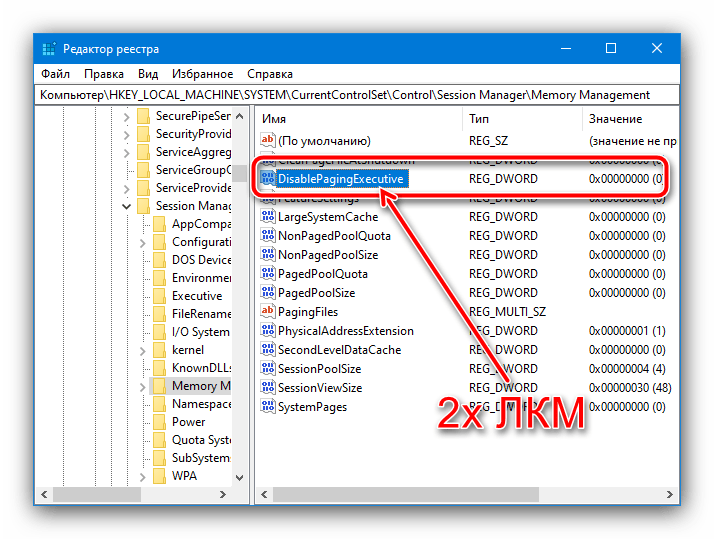This screenshot has height=539, width=714.
Task: Expand the ServiceAggreg tree node
Action: [127, 153]
